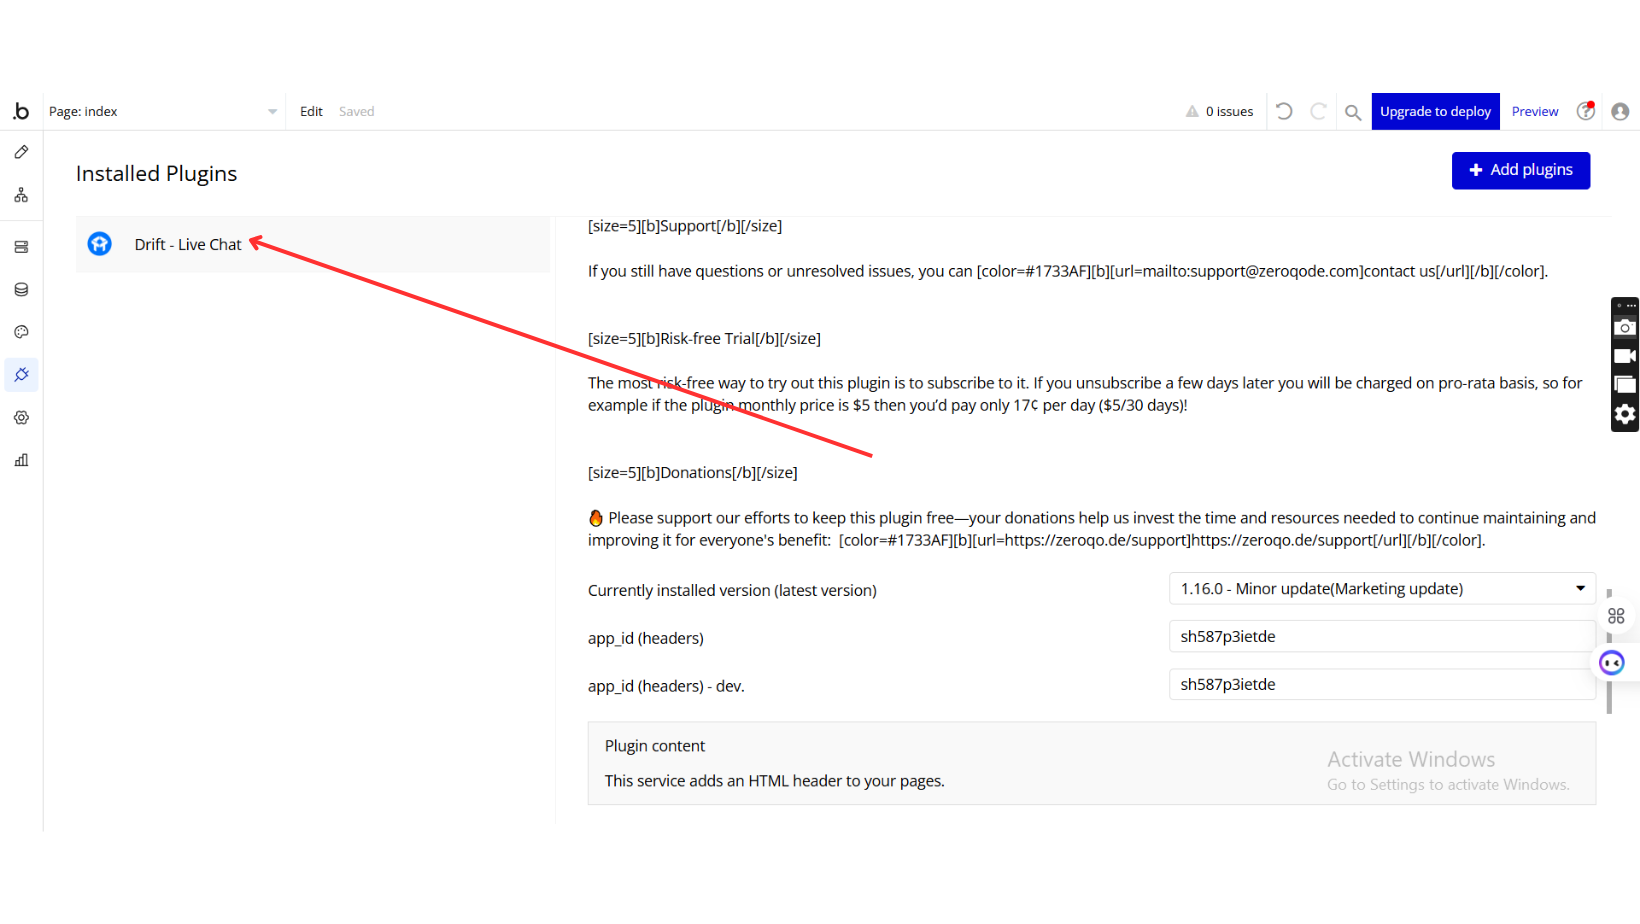
Task: Open the 0 issues checker
Action: pos(1219,111)
